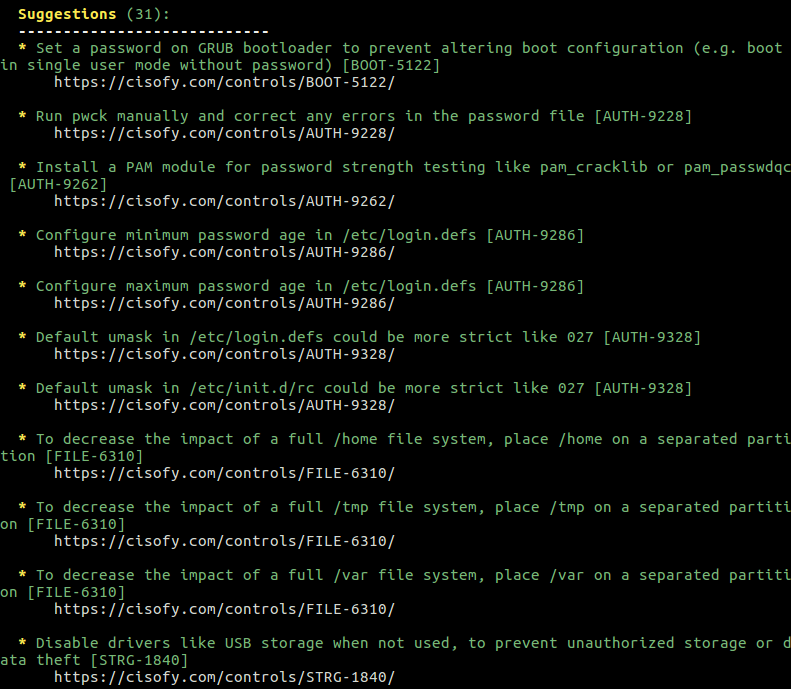Open the AUTH-9262 controls URL

coord(224,201)
